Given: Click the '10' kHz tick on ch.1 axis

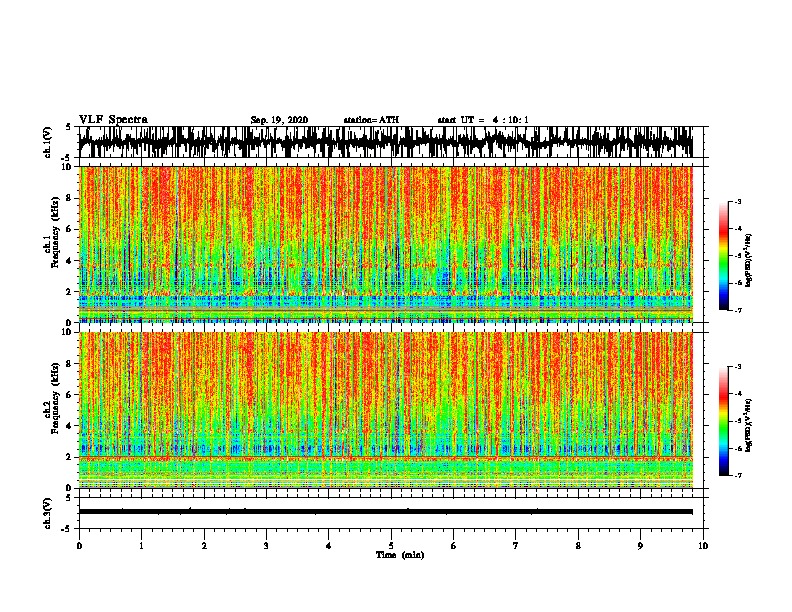Looking at the screenshot, I should tap(67, 167).
